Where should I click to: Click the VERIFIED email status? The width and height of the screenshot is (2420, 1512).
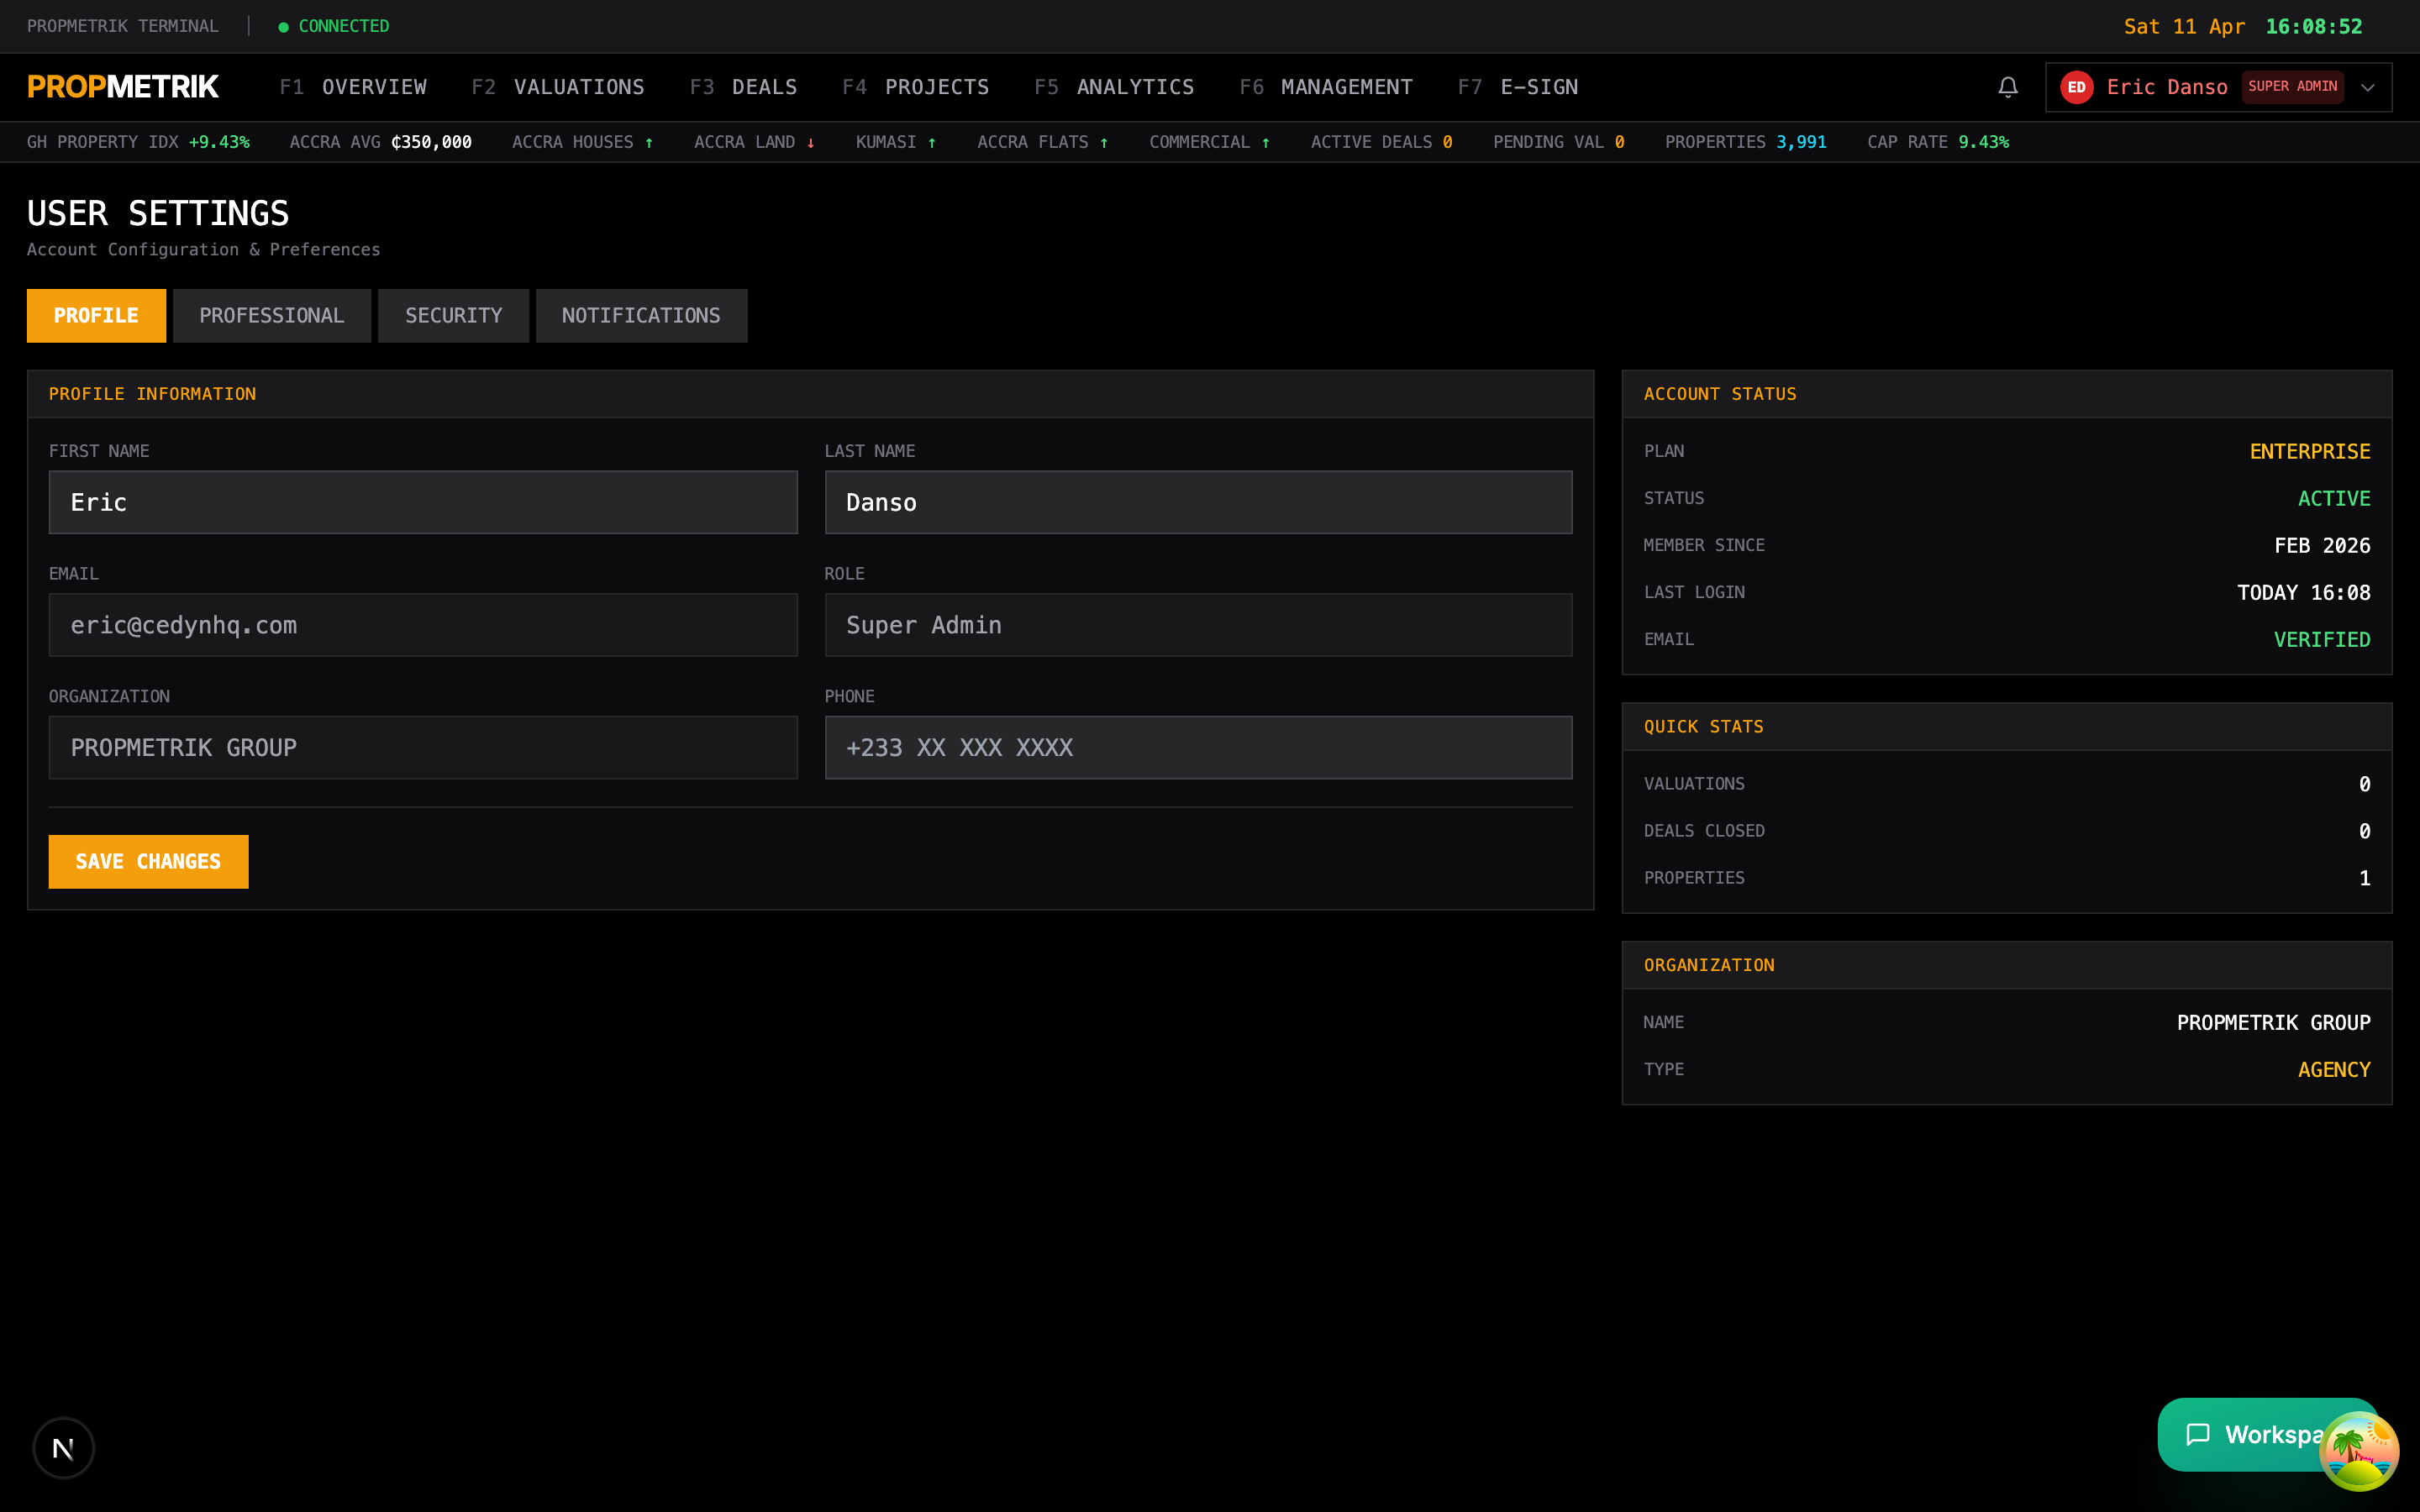coord(2321,639)
